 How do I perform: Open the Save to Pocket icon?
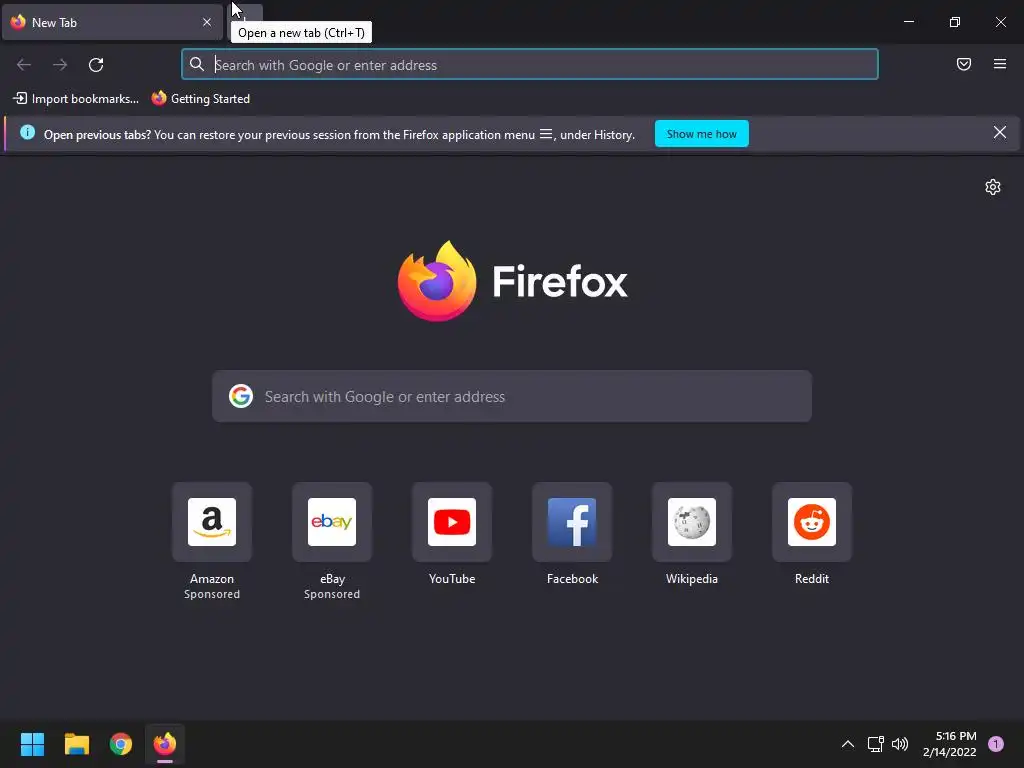[x=964, y=64]
